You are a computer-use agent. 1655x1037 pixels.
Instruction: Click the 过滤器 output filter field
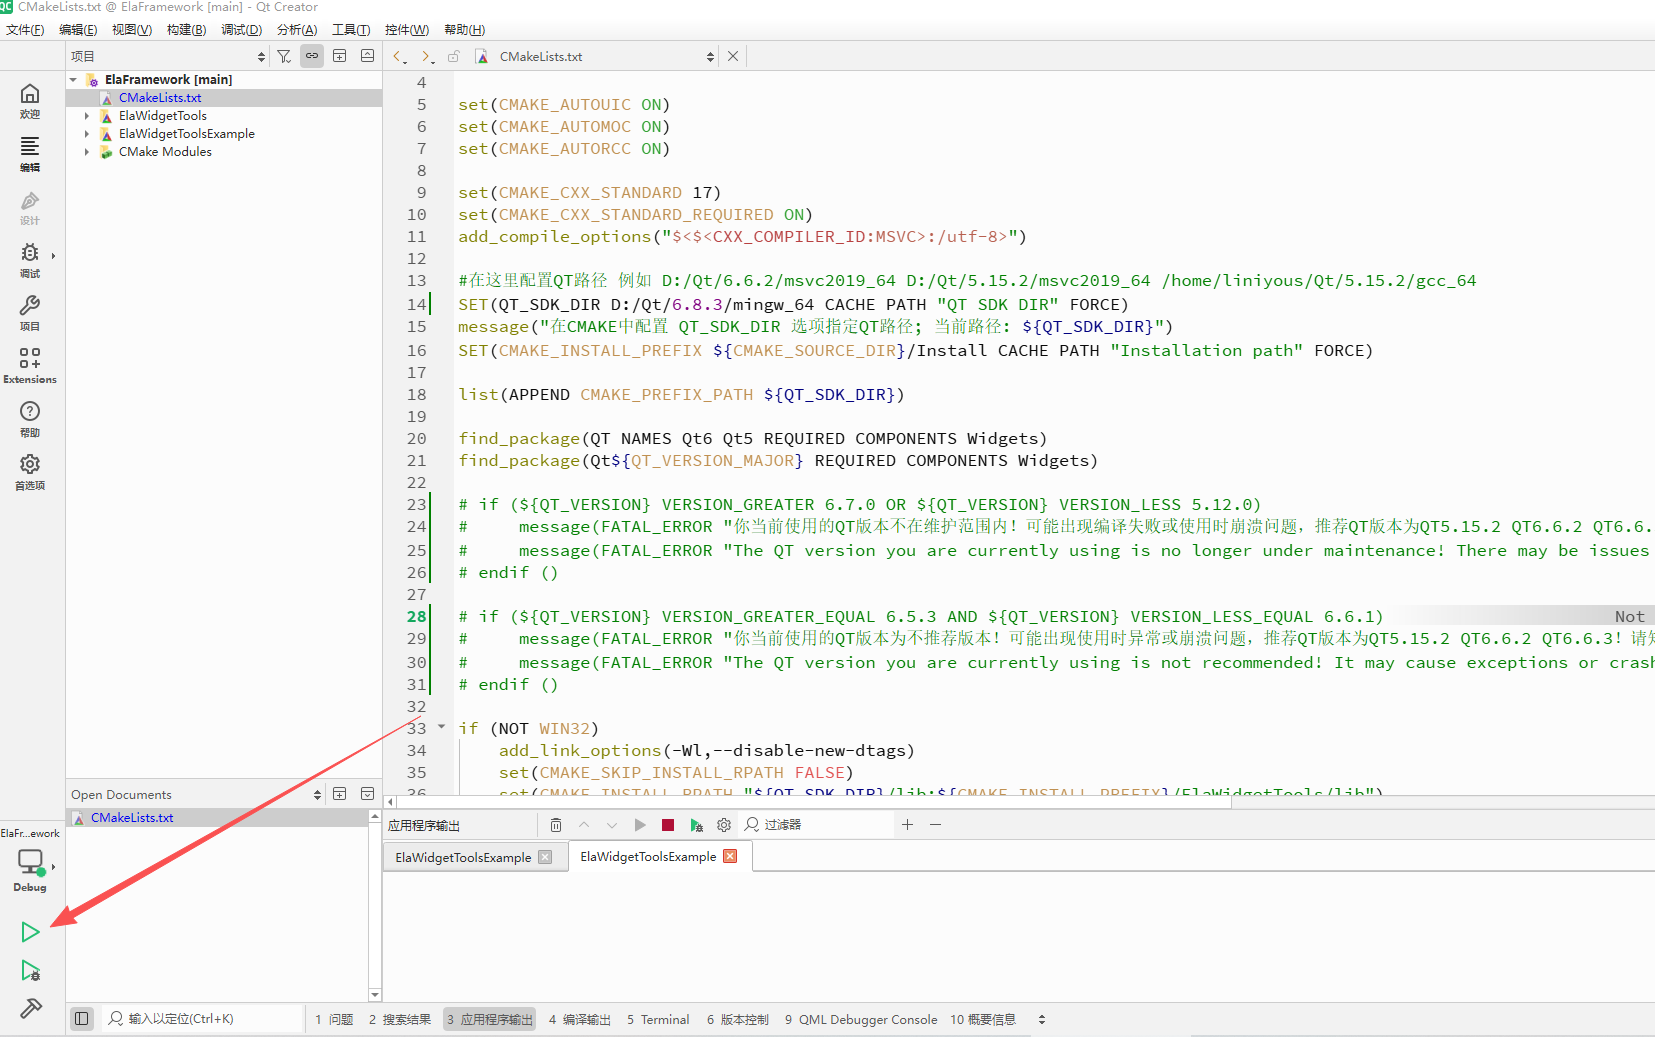pyautogui.click(x=816, y=825)
